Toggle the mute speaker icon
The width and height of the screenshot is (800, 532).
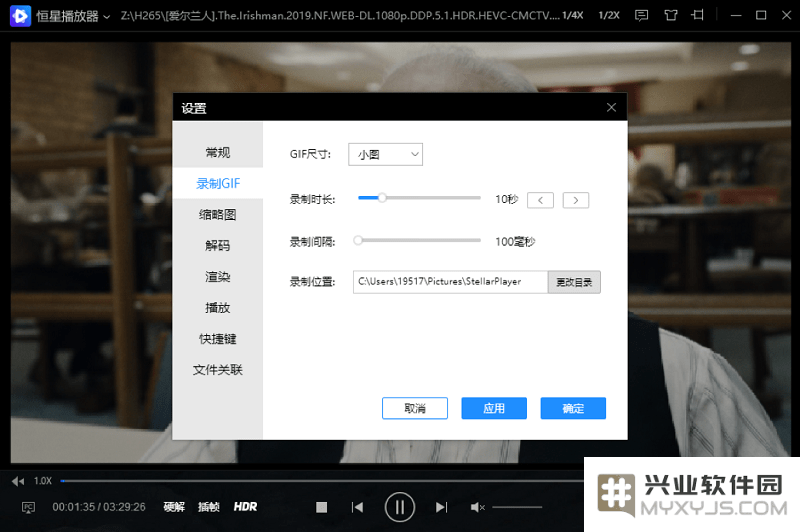click(x=478, y=507)
